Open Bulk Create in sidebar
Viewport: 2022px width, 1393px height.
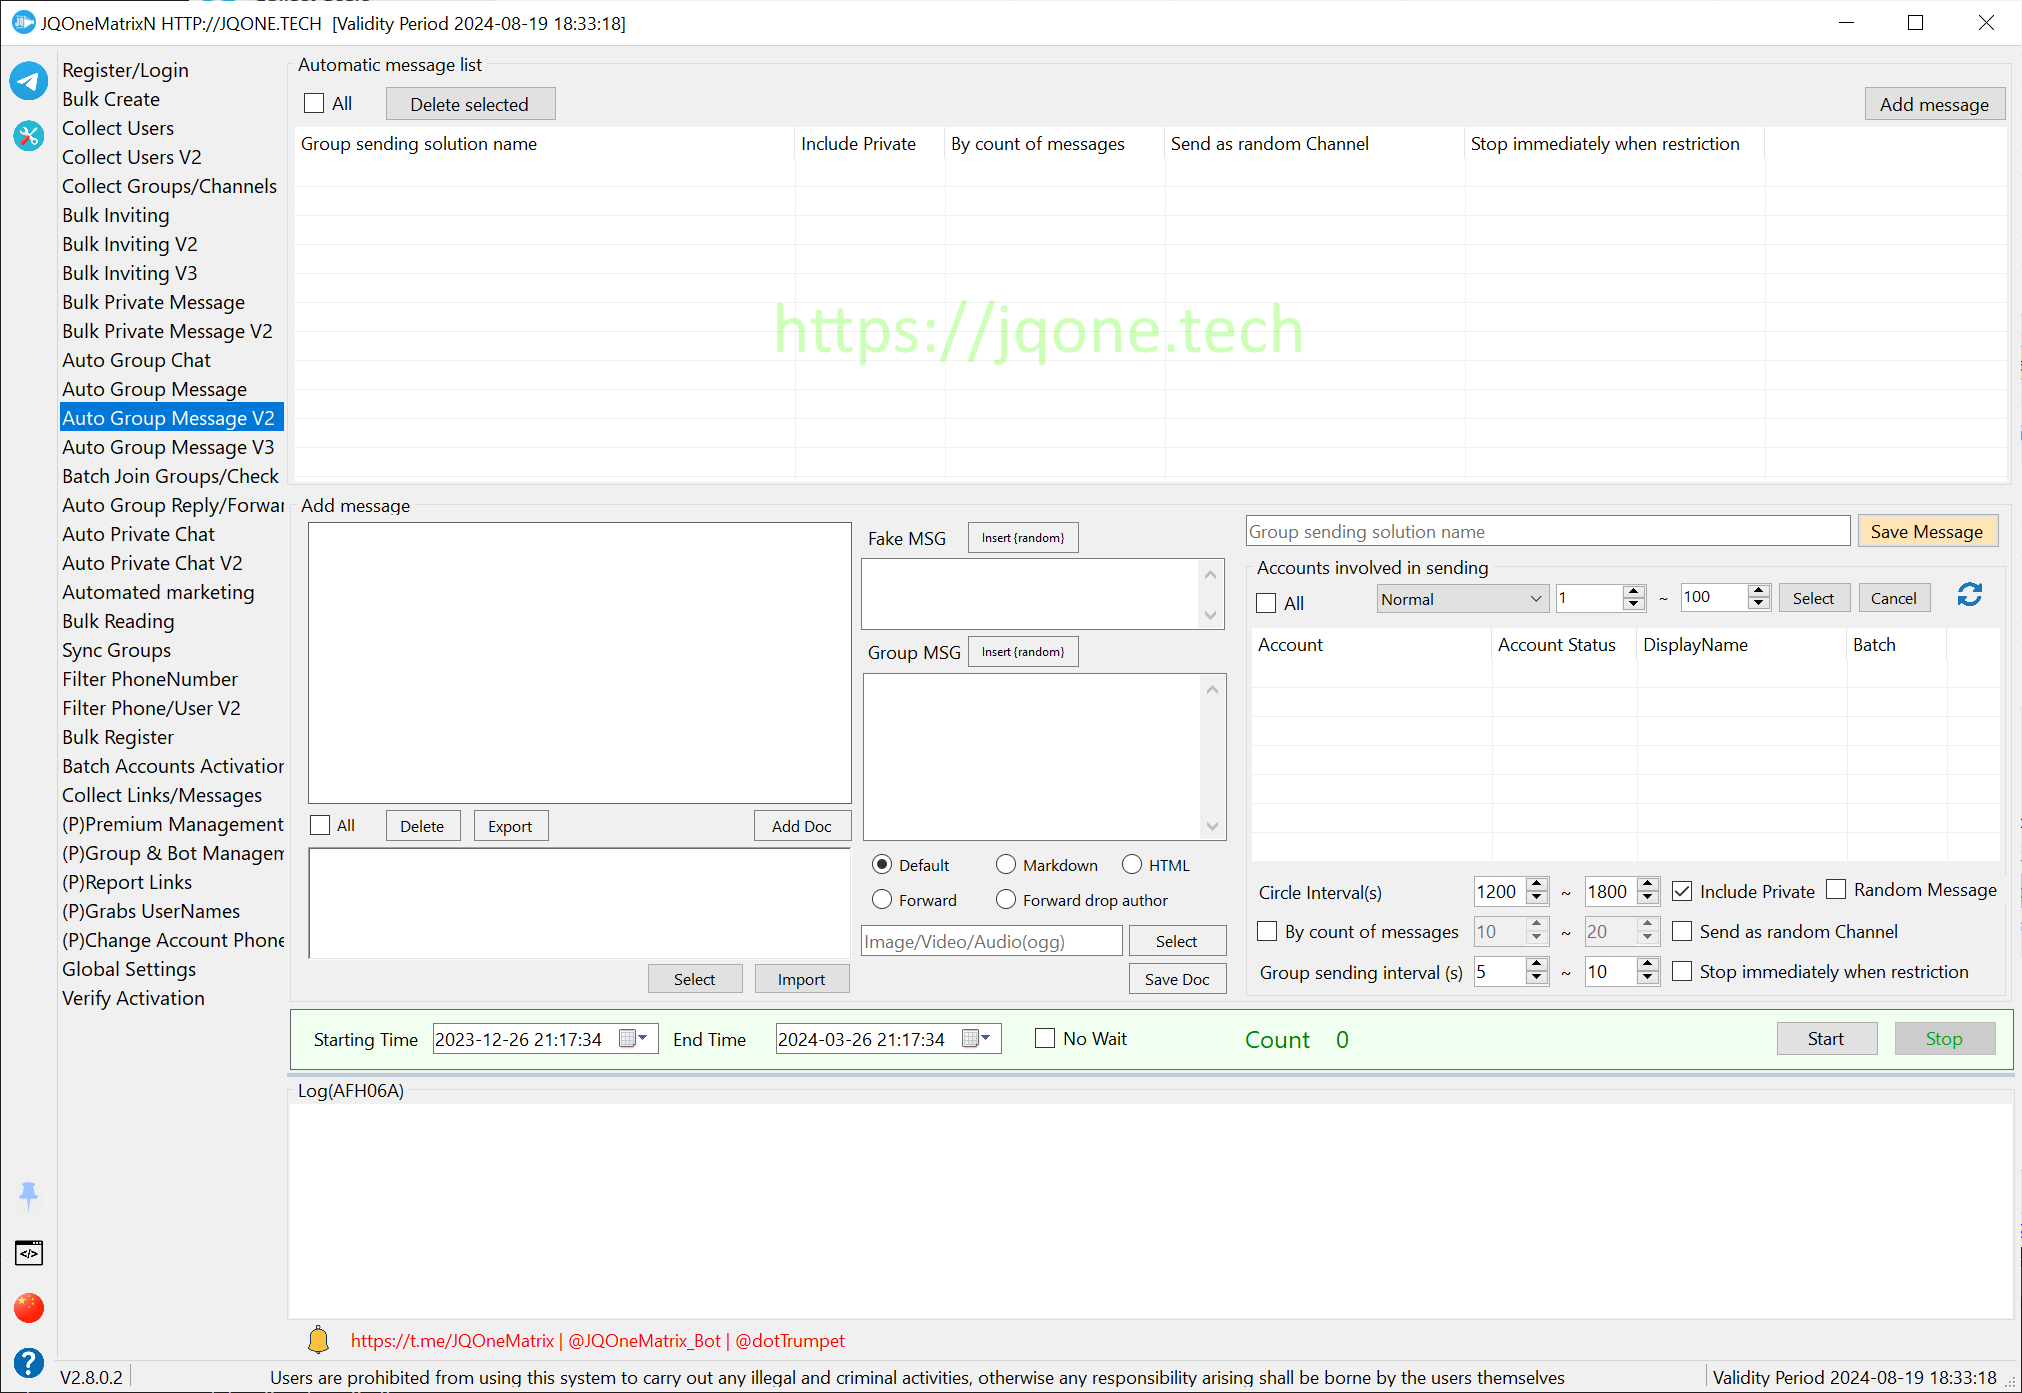click(111, 99)
